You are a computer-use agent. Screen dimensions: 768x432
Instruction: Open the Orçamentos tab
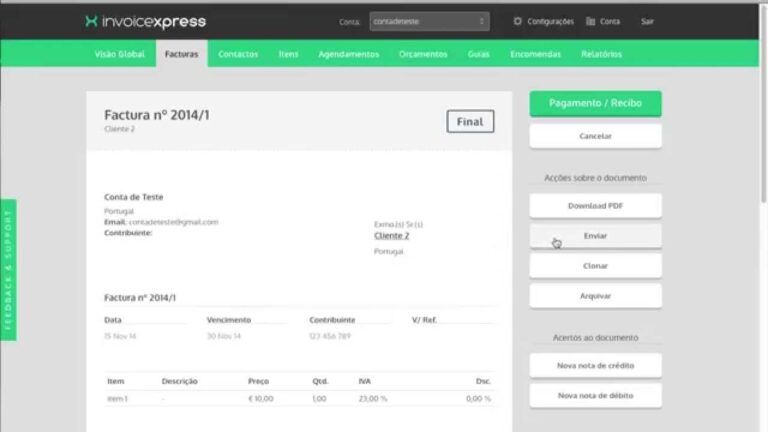tap(423, 54)
